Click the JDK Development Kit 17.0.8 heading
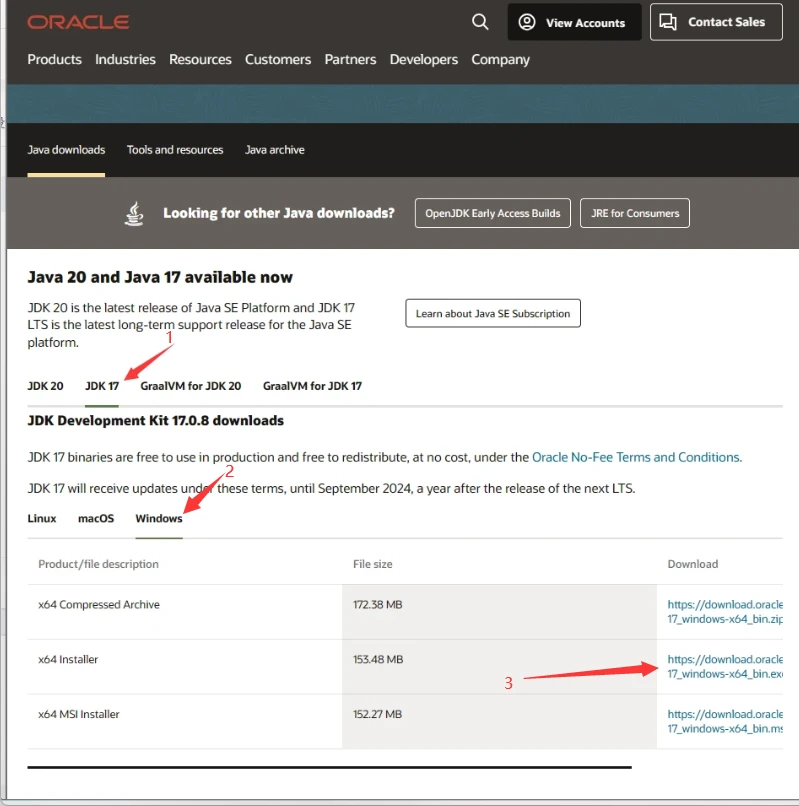Screen dimensions: 799x806 pyautogui.click(x=155, y=421)
